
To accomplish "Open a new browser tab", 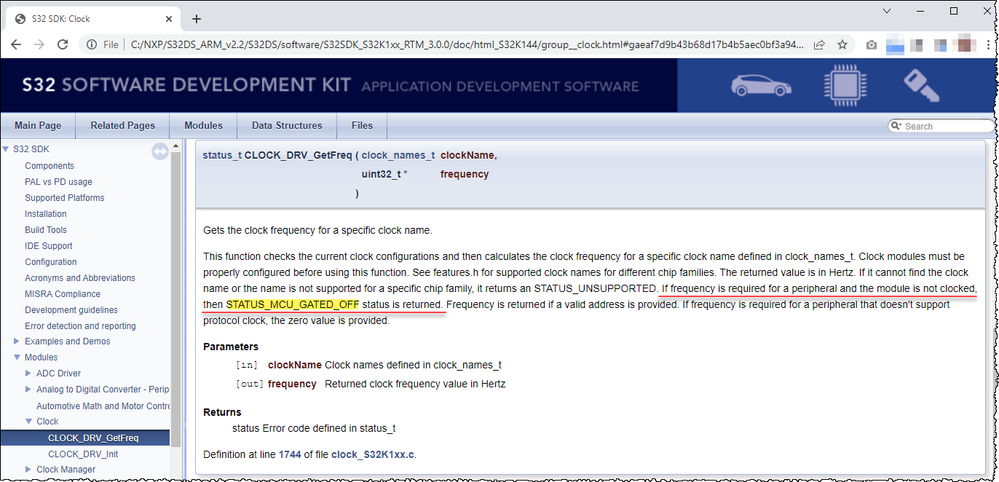I will point(196,18).
